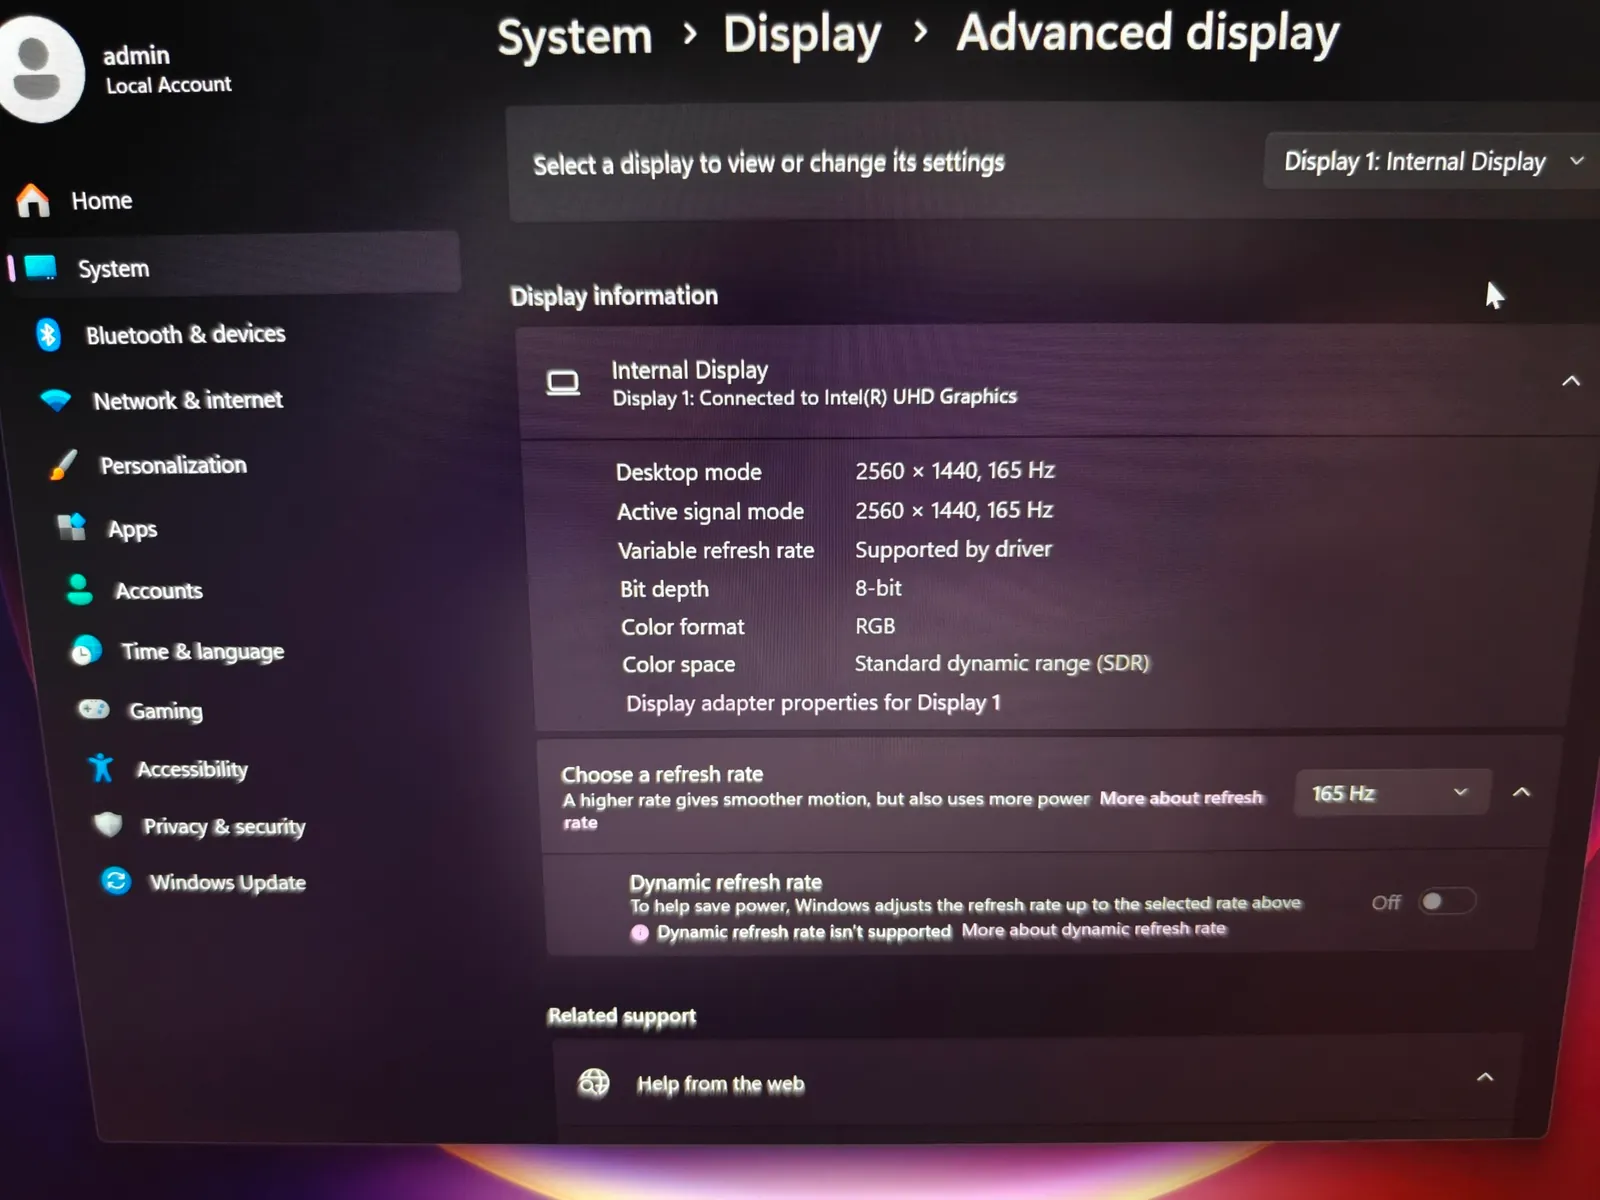Toggle the Dynamic refresh rate switch

tap(1446, 901)
